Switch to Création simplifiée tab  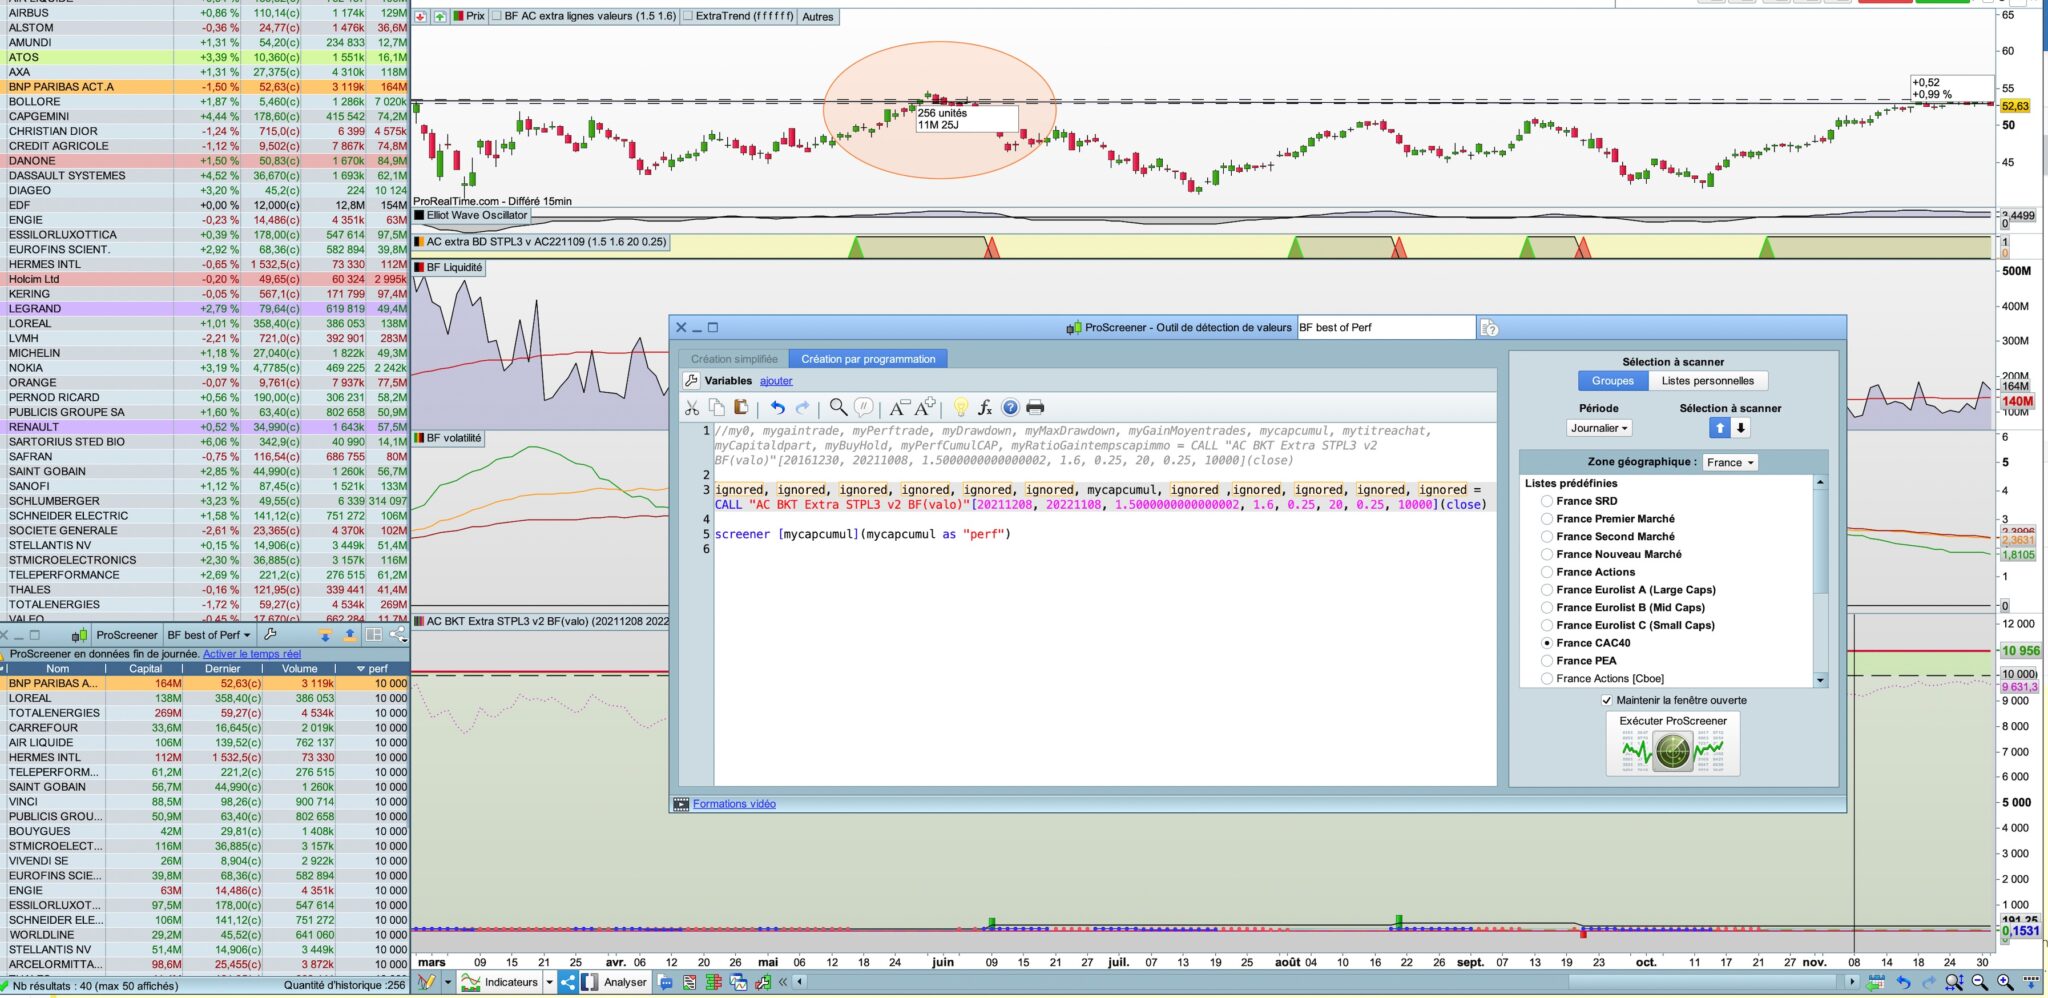[734, 359]
